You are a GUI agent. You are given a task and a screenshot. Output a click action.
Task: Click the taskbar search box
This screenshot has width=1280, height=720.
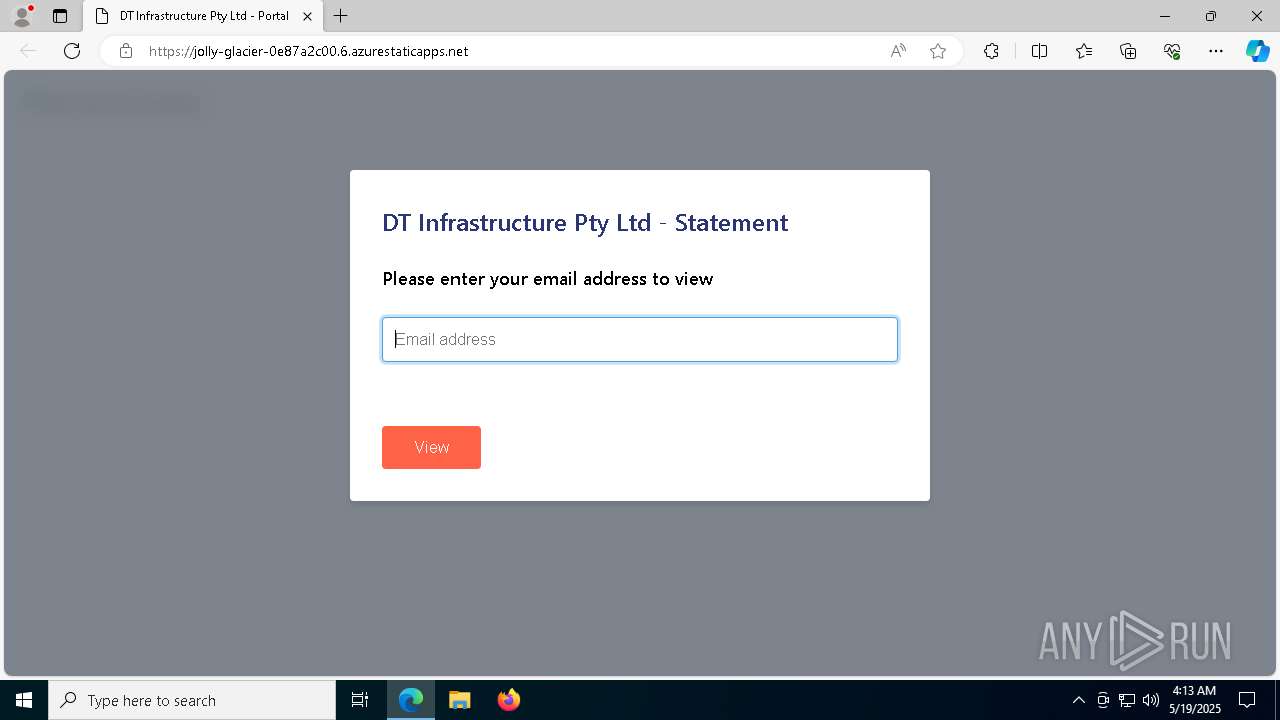pyautogui.click(x=192, y=700)
